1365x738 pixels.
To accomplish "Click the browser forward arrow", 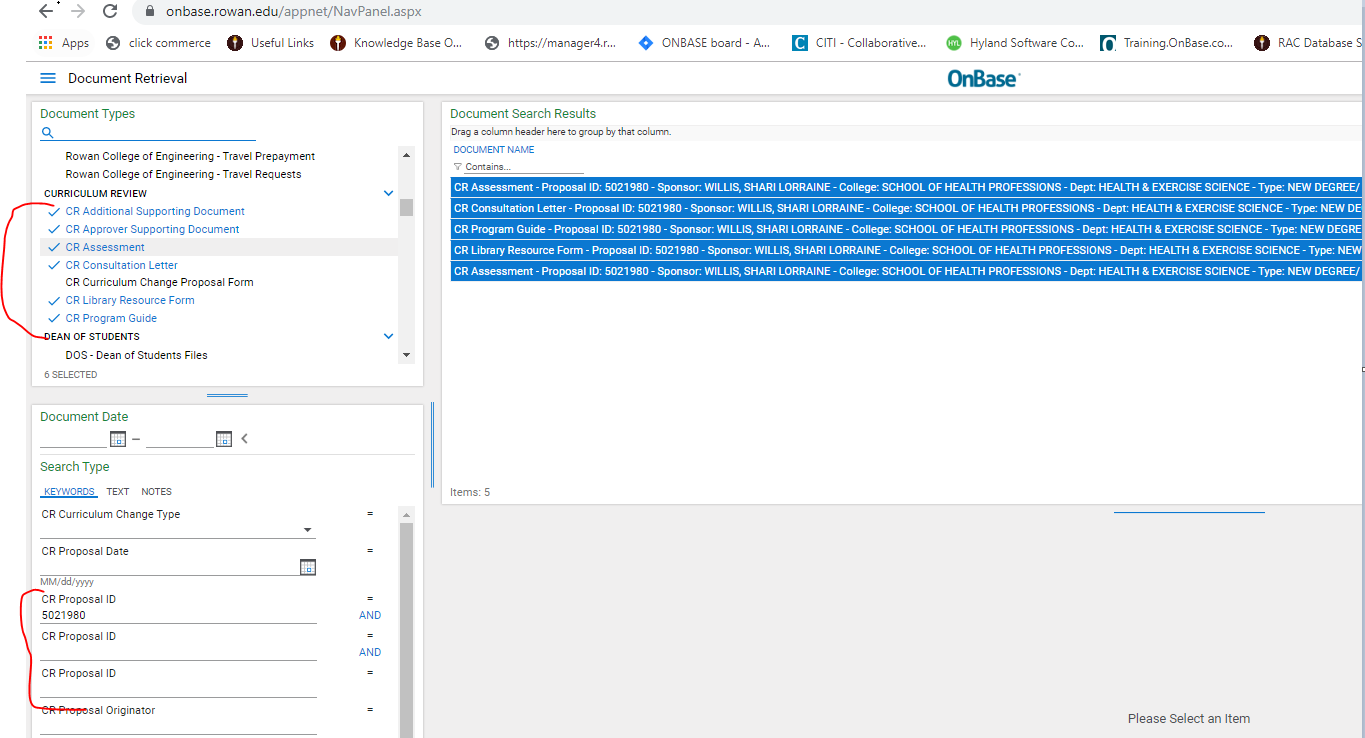I will [x=78, y=11].
